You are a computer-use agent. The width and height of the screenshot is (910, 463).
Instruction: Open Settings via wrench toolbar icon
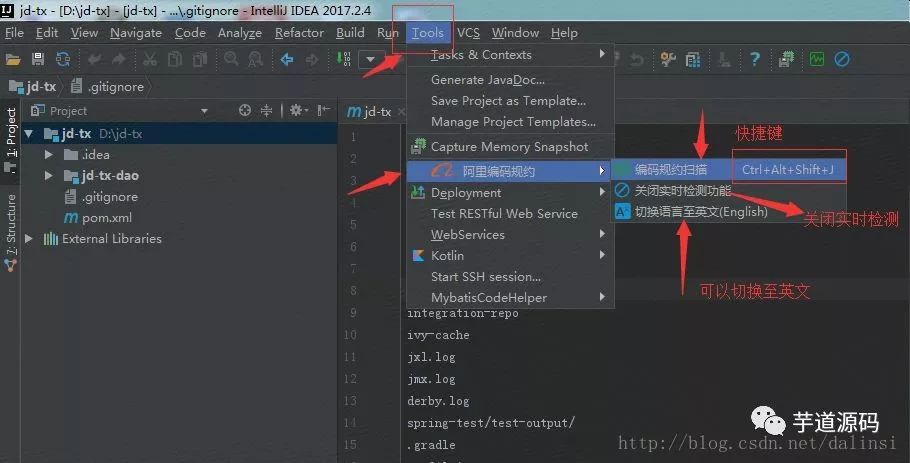click(x=668, y=59)
